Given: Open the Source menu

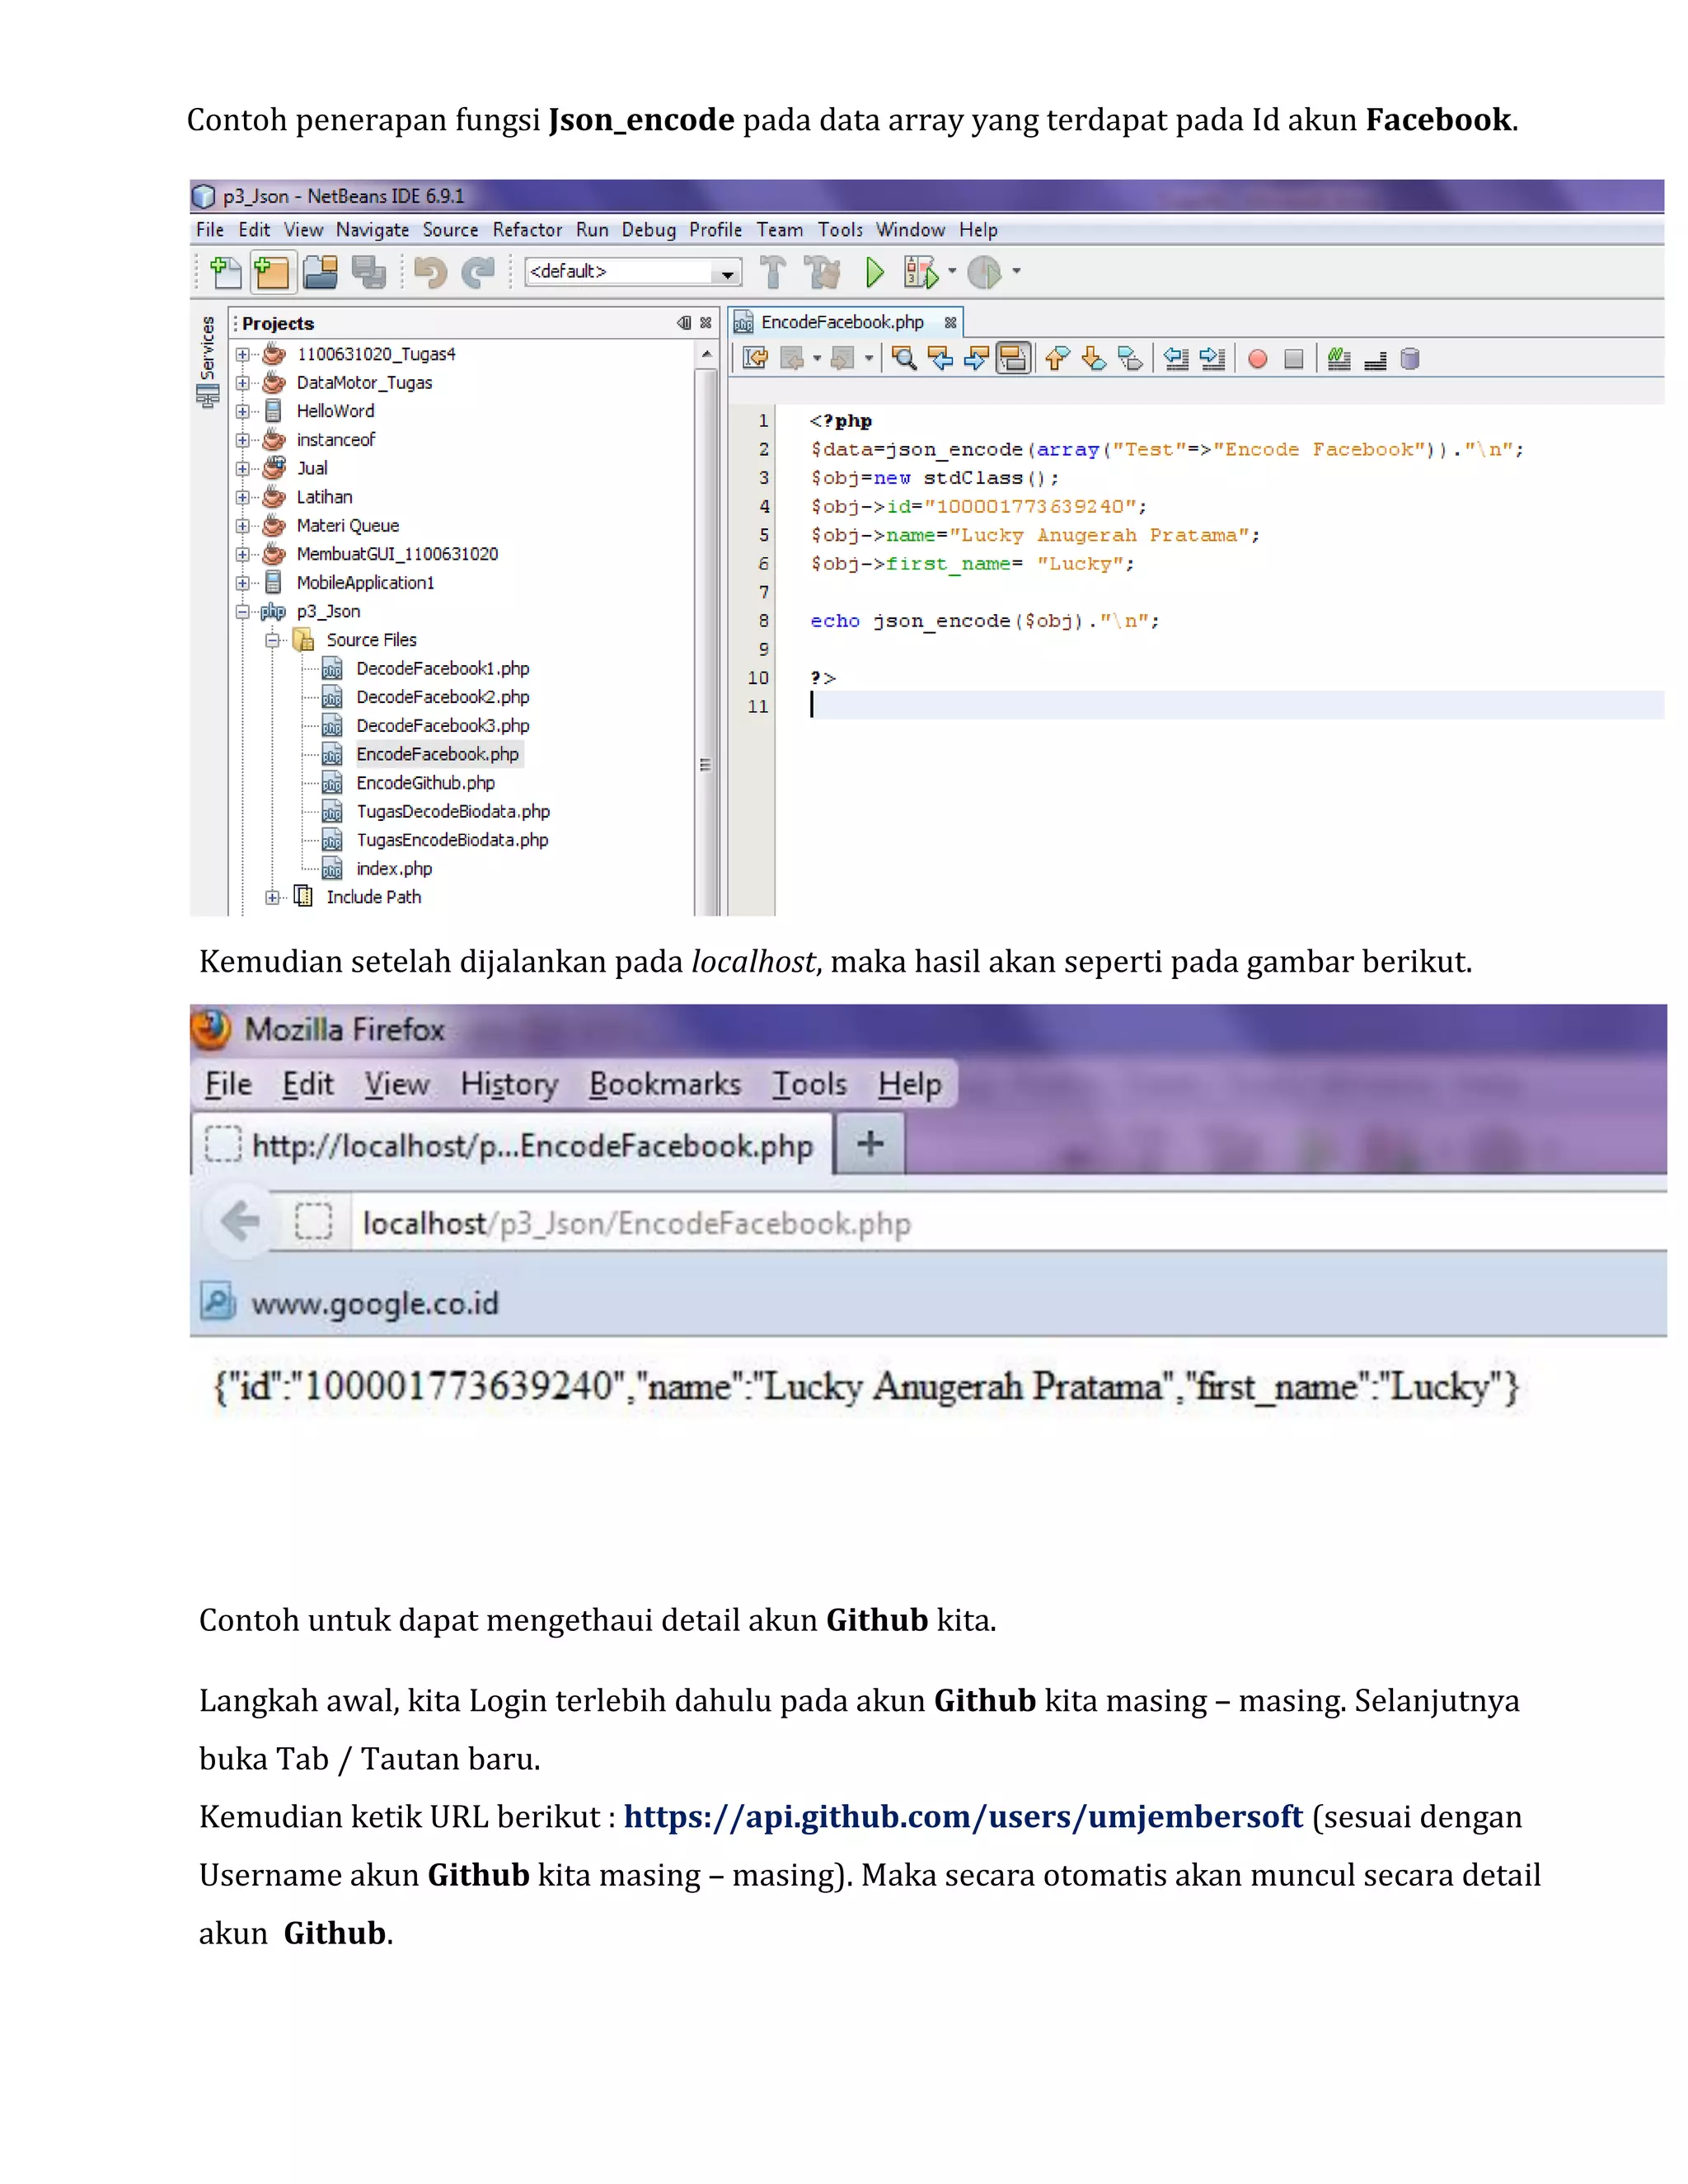Looking at the screenshot, I should pyautogui.click(x=450, y=230).
